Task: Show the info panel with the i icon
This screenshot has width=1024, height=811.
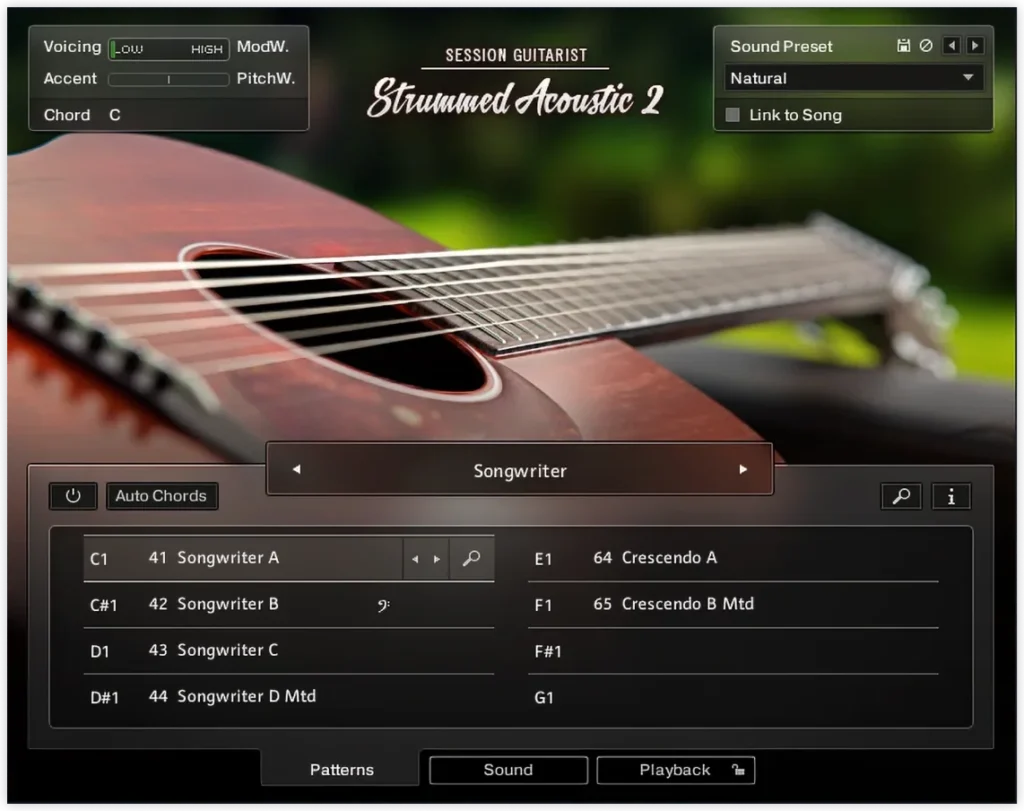Action: pos(951,497)
